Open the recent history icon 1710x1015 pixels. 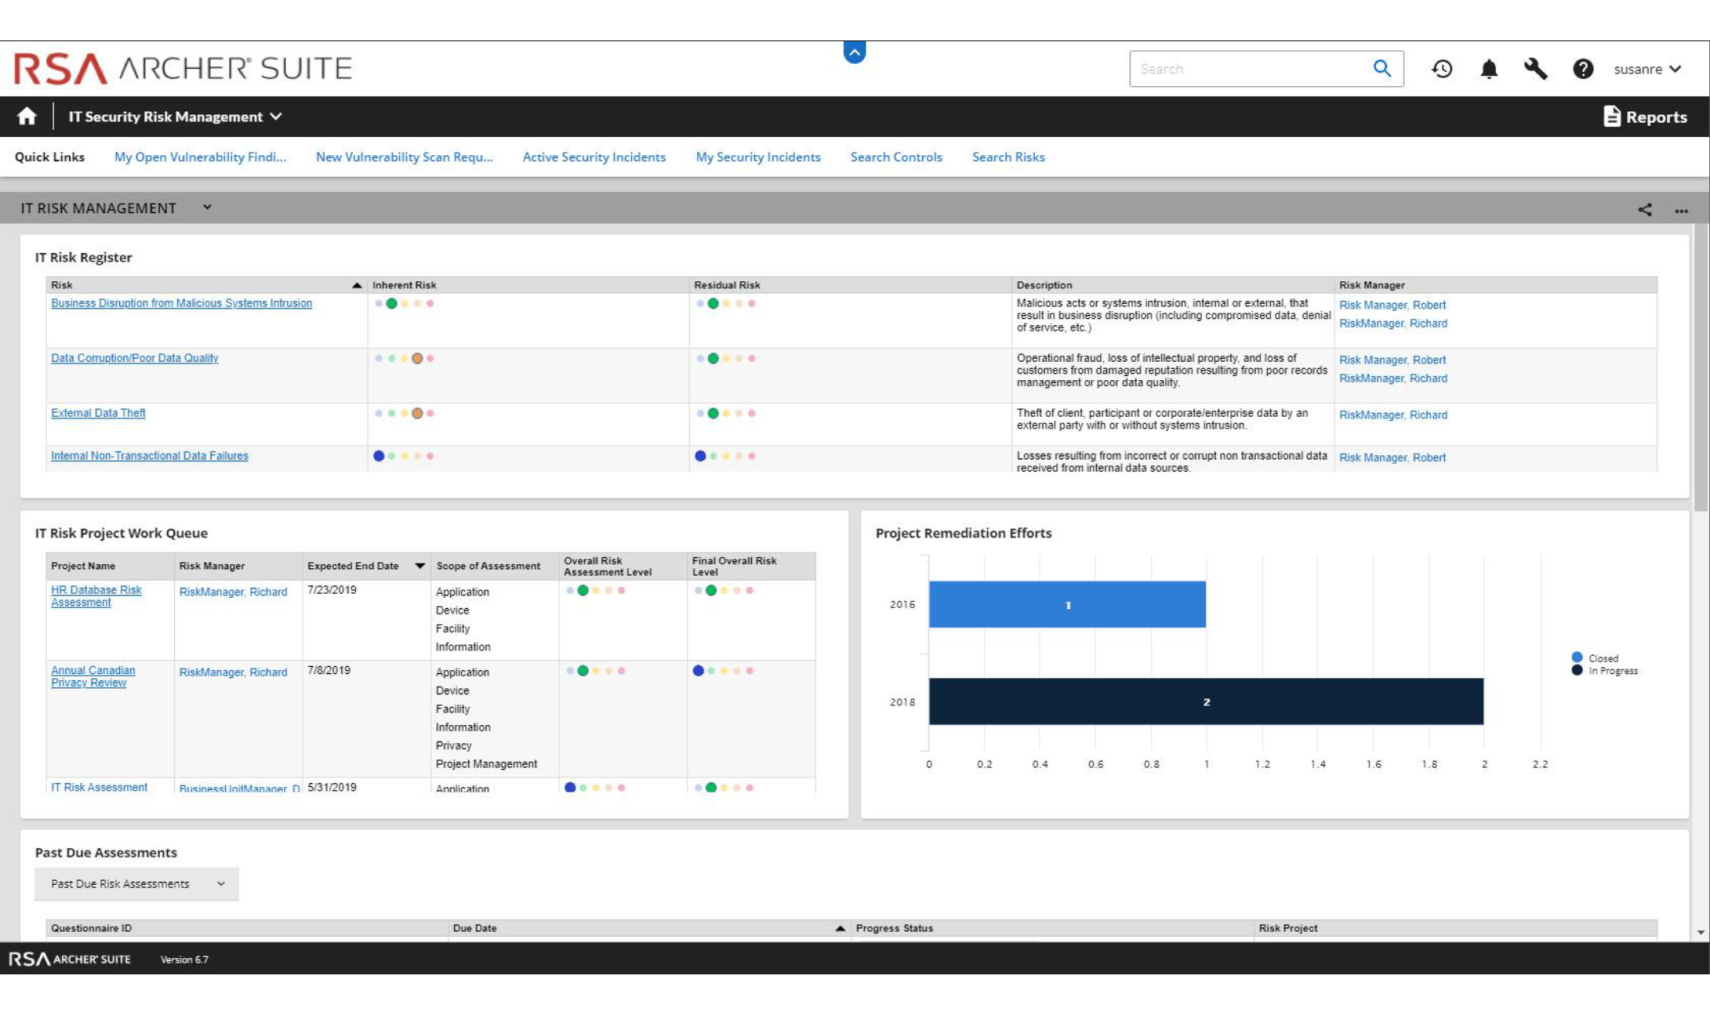[x=1441, y=69]
